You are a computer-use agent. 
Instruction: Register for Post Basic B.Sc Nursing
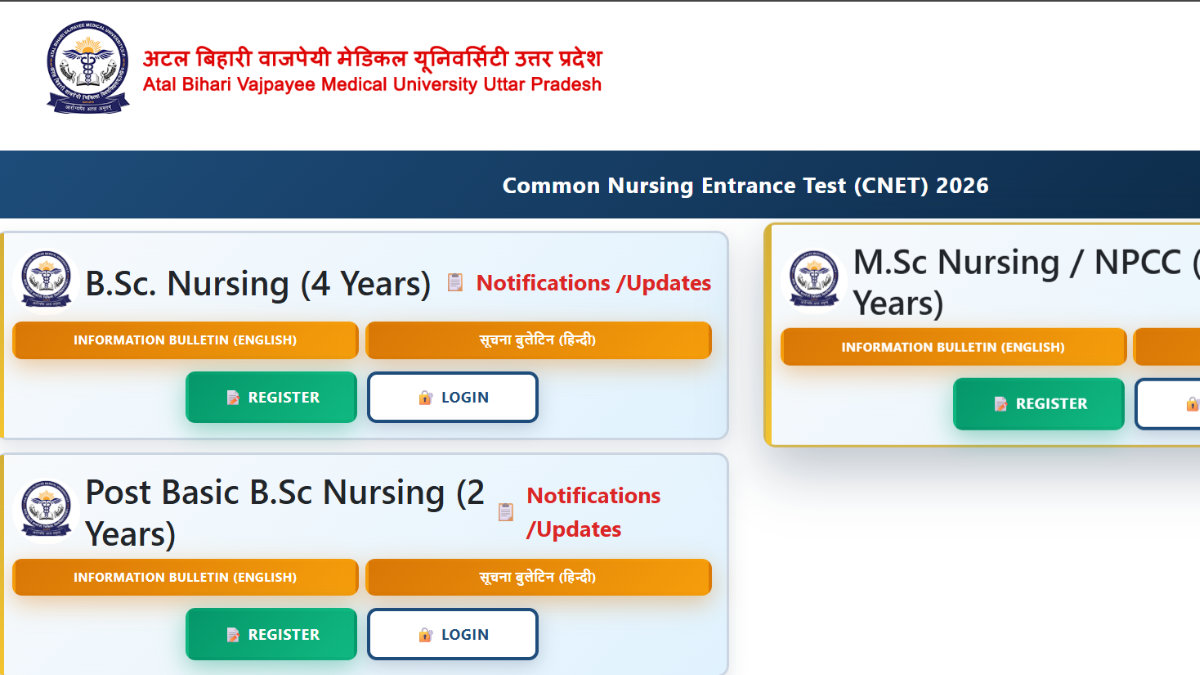(x=271, y=634)
